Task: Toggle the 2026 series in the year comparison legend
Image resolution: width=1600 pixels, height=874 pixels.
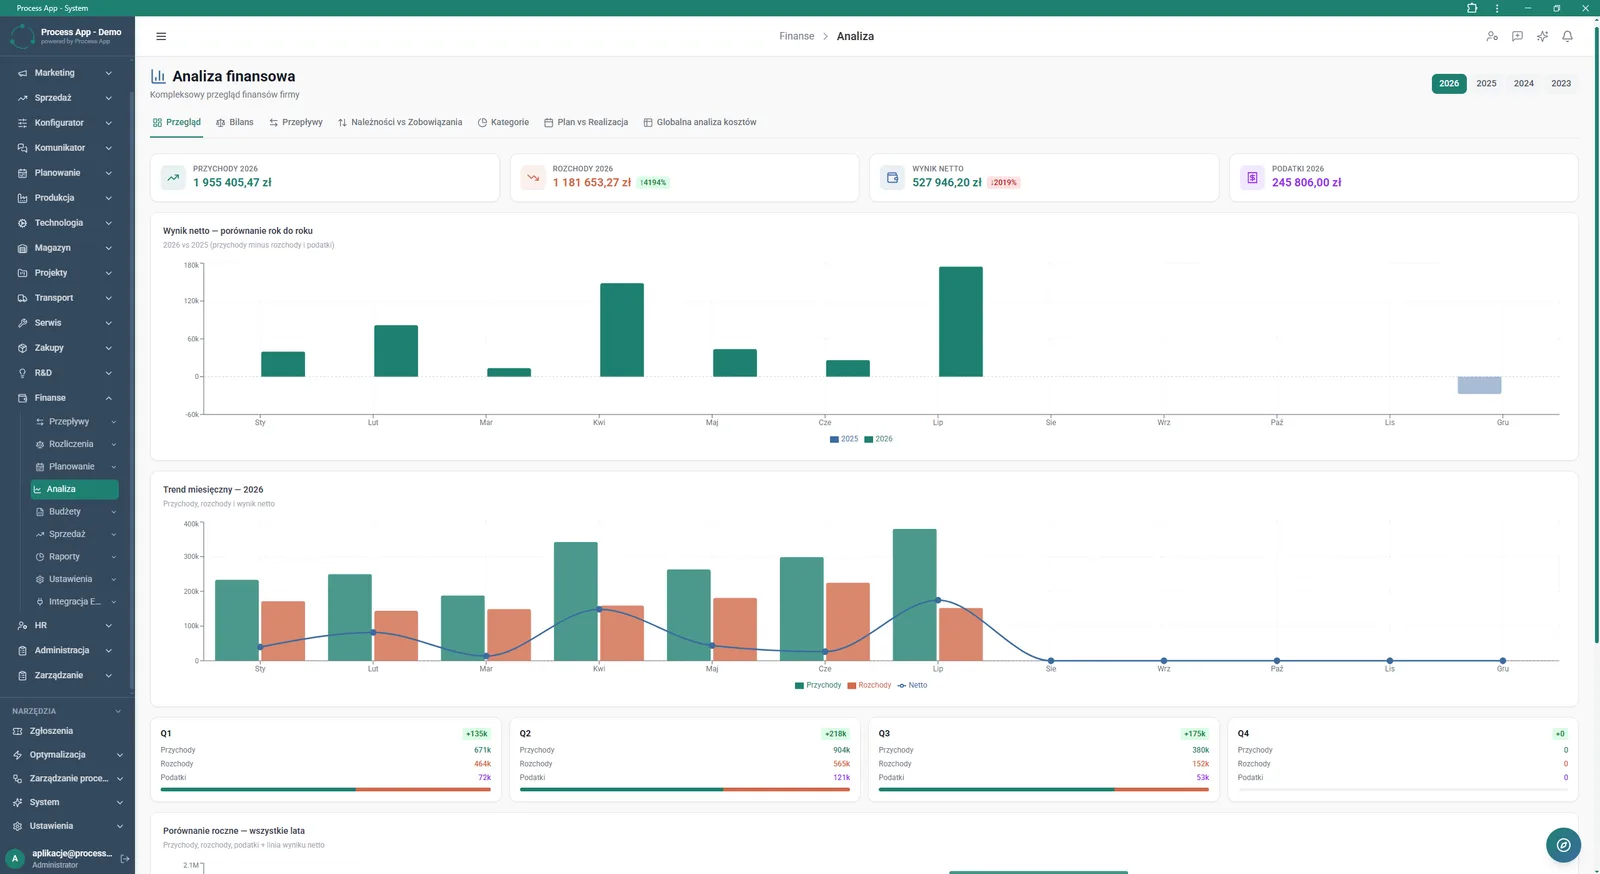Action: [879, 439]
